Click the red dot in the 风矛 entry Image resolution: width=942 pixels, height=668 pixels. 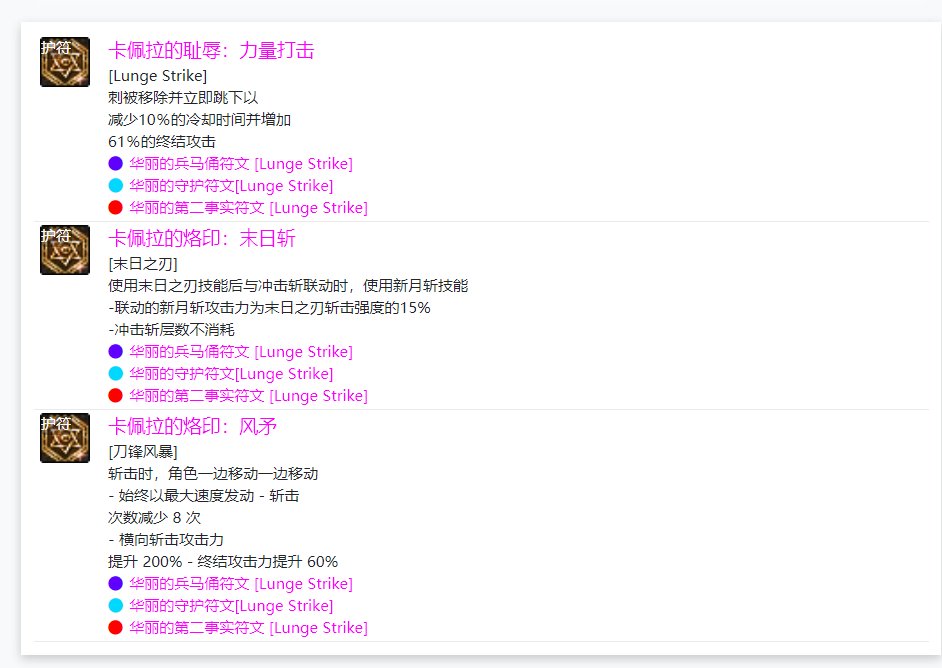pyautogui.click(x=115, y=627)
